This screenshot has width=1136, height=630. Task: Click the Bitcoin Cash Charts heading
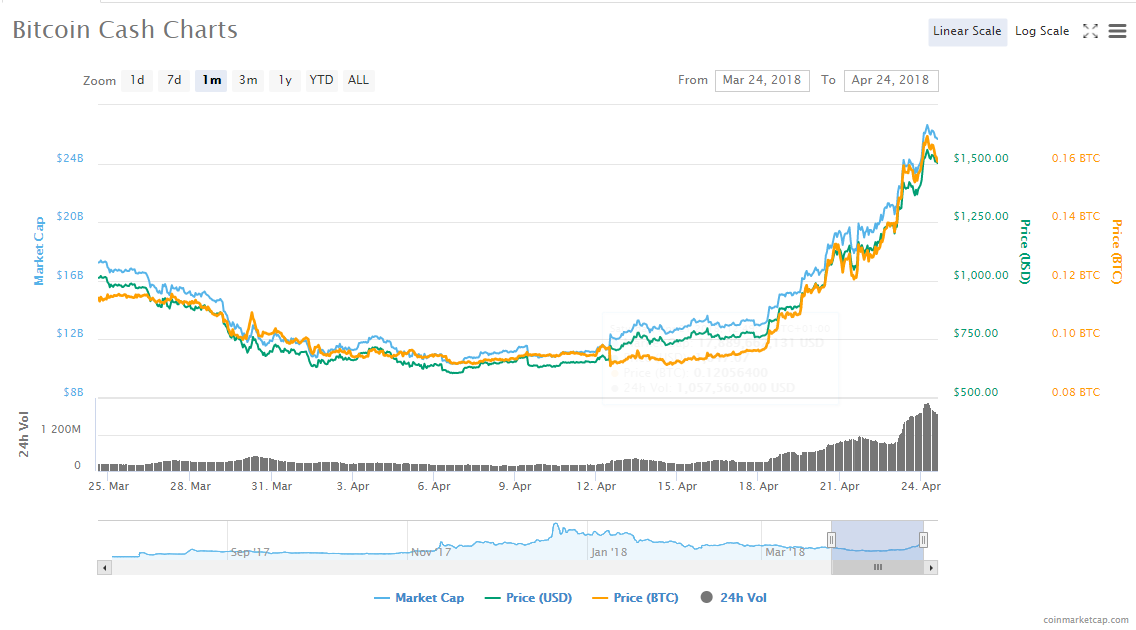(x=124, y=30)
